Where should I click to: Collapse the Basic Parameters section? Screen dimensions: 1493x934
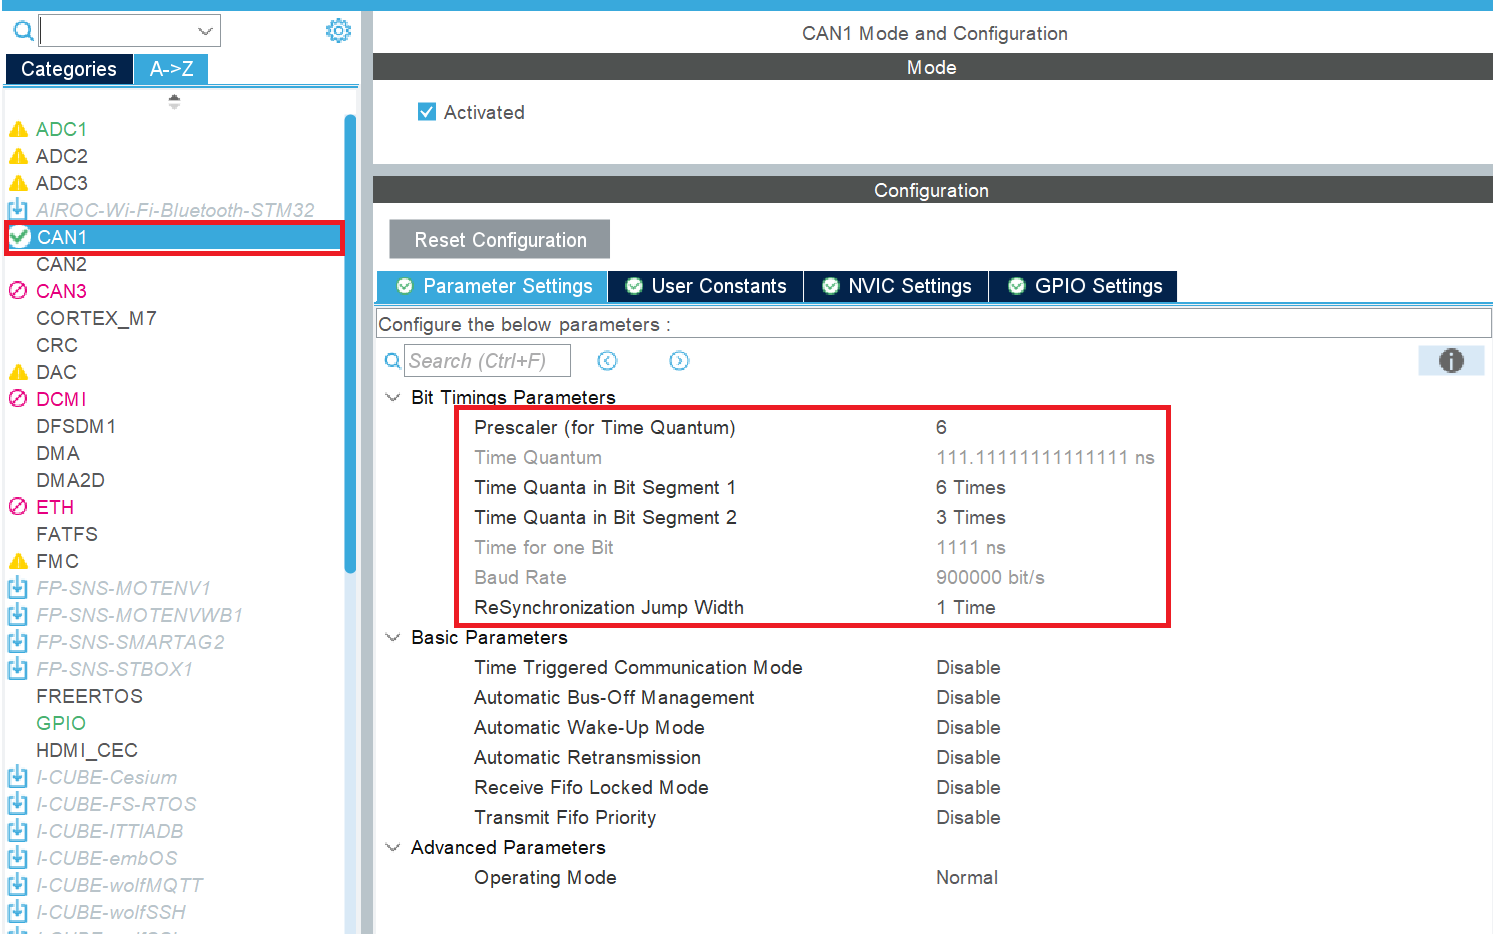392,637
